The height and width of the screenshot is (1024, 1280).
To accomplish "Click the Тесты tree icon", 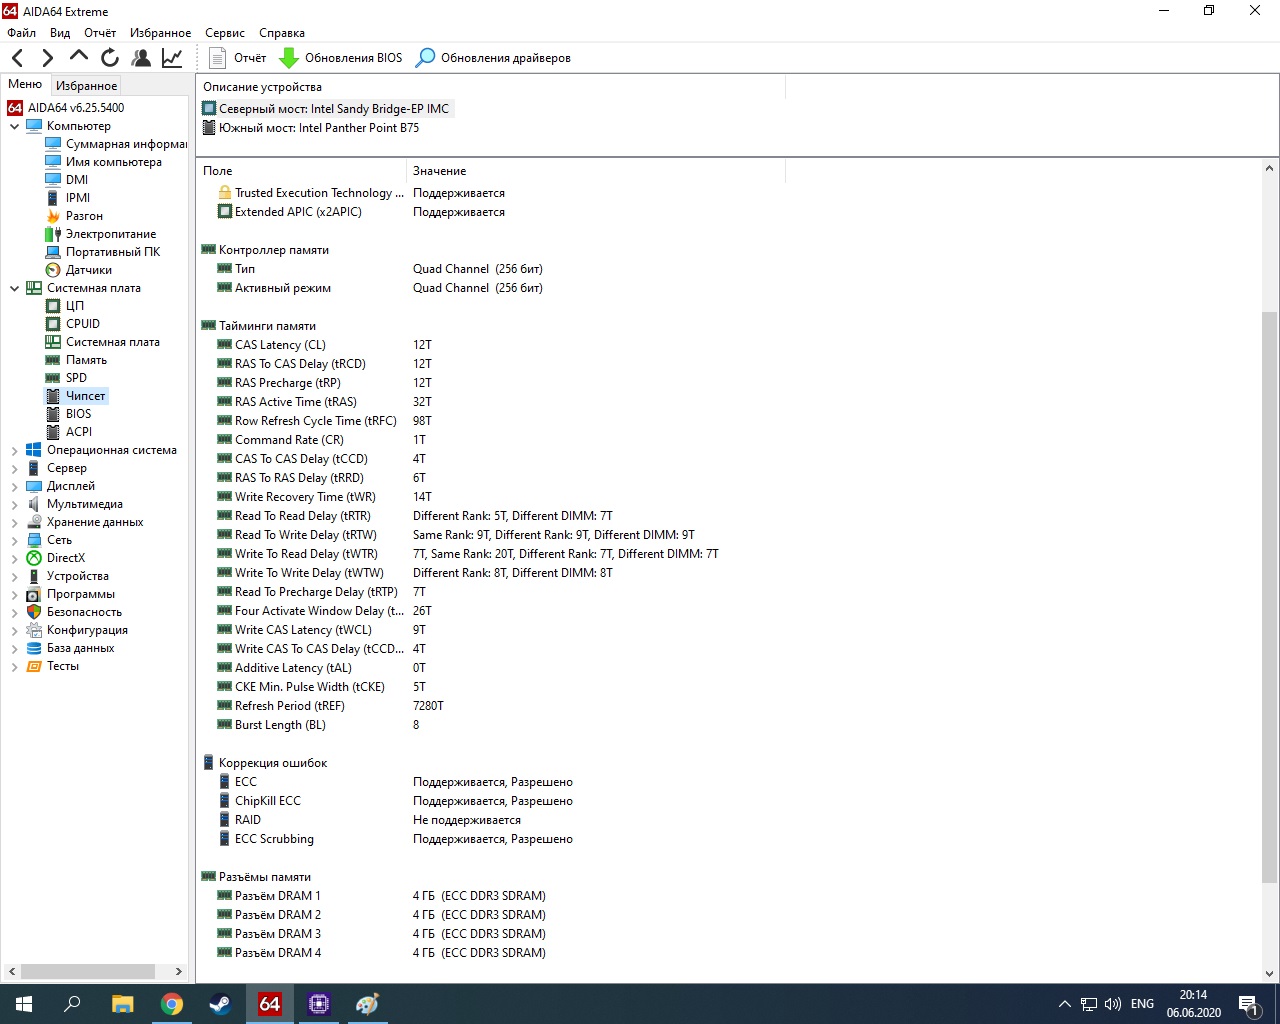I will pos(34,666).
